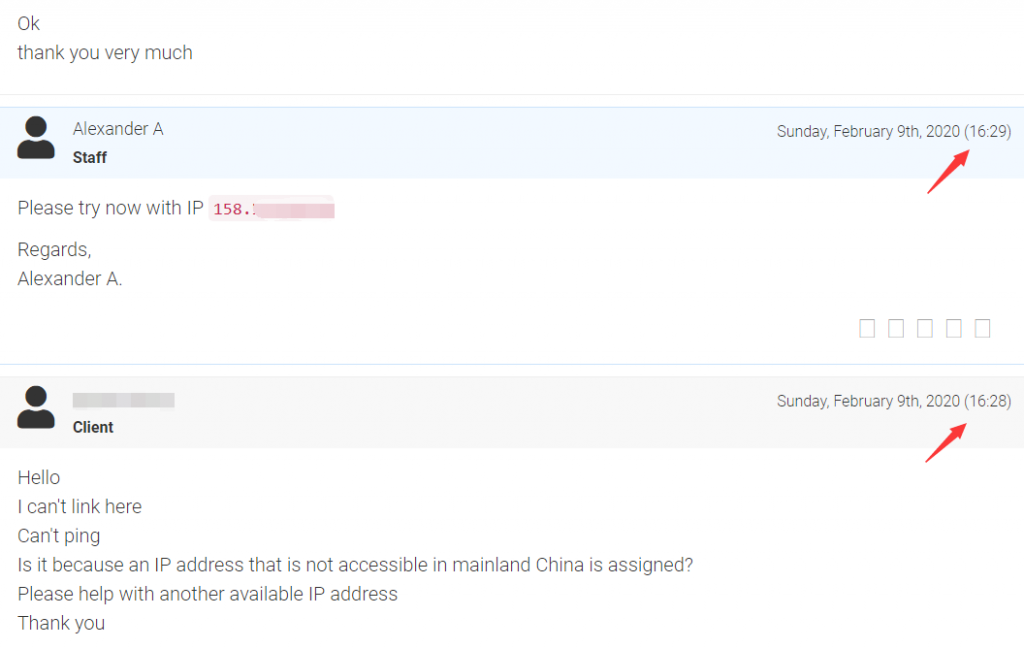
Task: Click the Client role label
Action: point(93,428)
